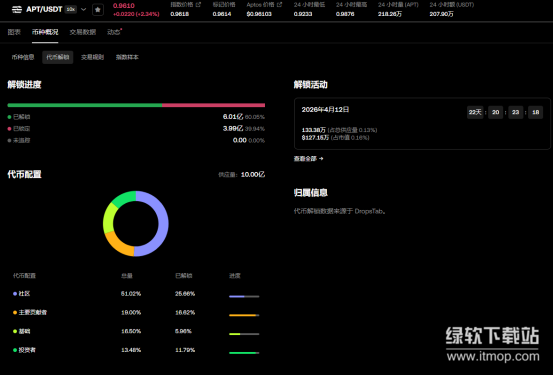
Task: Switch to the 图表 tab
Action: (x=14, y=32)
